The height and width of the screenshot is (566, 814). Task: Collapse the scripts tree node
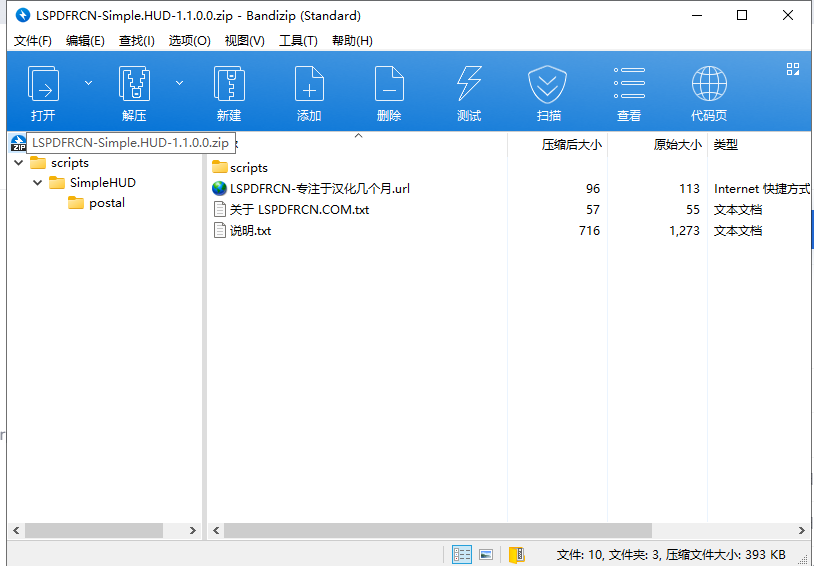click(19, 163)
